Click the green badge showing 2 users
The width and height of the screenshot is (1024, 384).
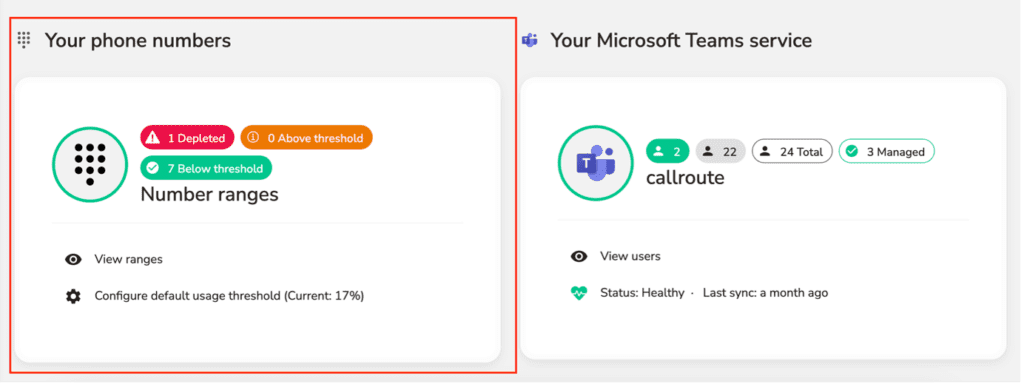pos(667,152)
